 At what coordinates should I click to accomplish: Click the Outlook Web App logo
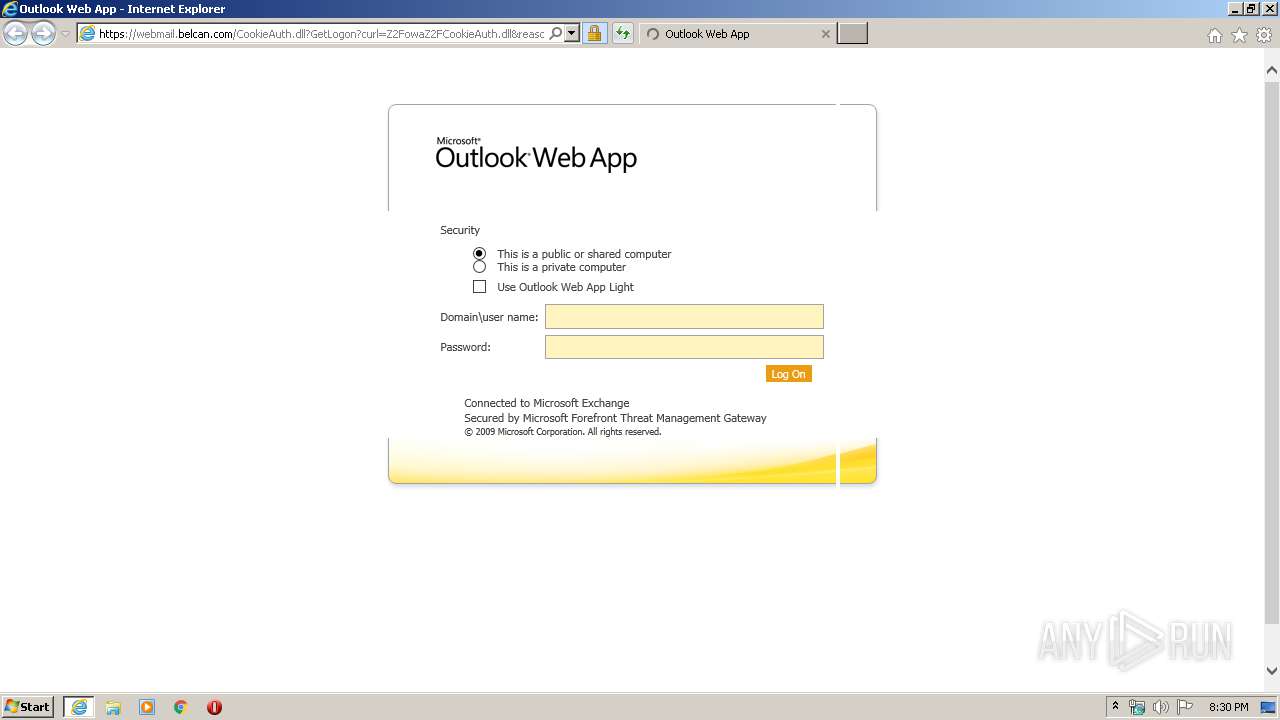click(536, 154)
